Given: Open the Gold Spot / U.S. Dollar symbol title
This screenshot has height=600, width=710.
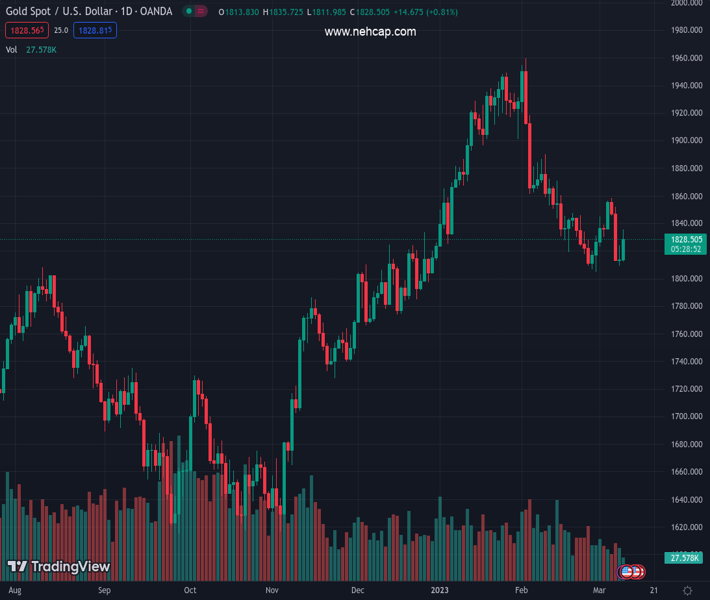Looking at the screenshot, I should [x=87, y=11].
